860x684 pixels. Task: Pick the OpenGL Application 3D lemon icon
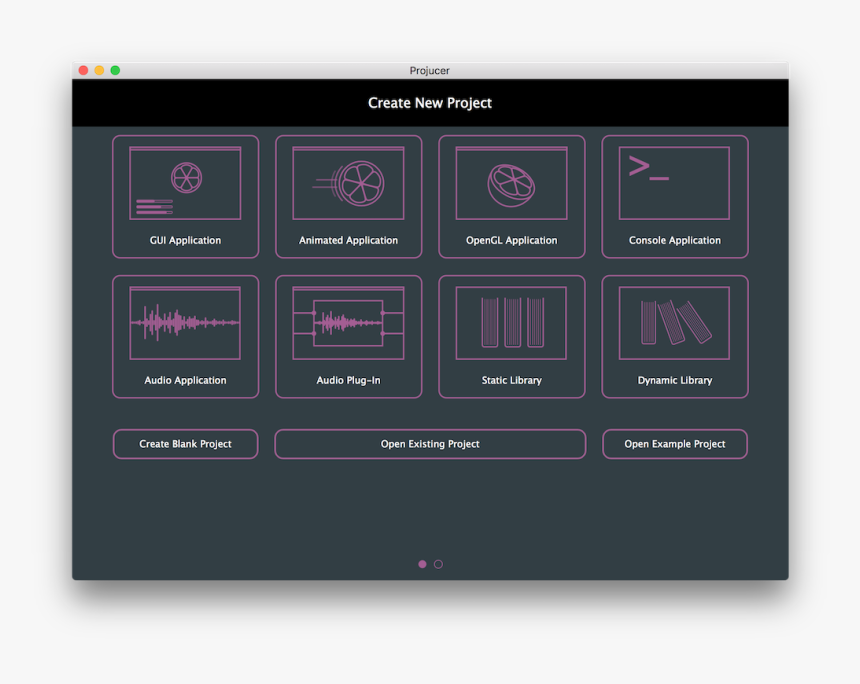(511, 184)
